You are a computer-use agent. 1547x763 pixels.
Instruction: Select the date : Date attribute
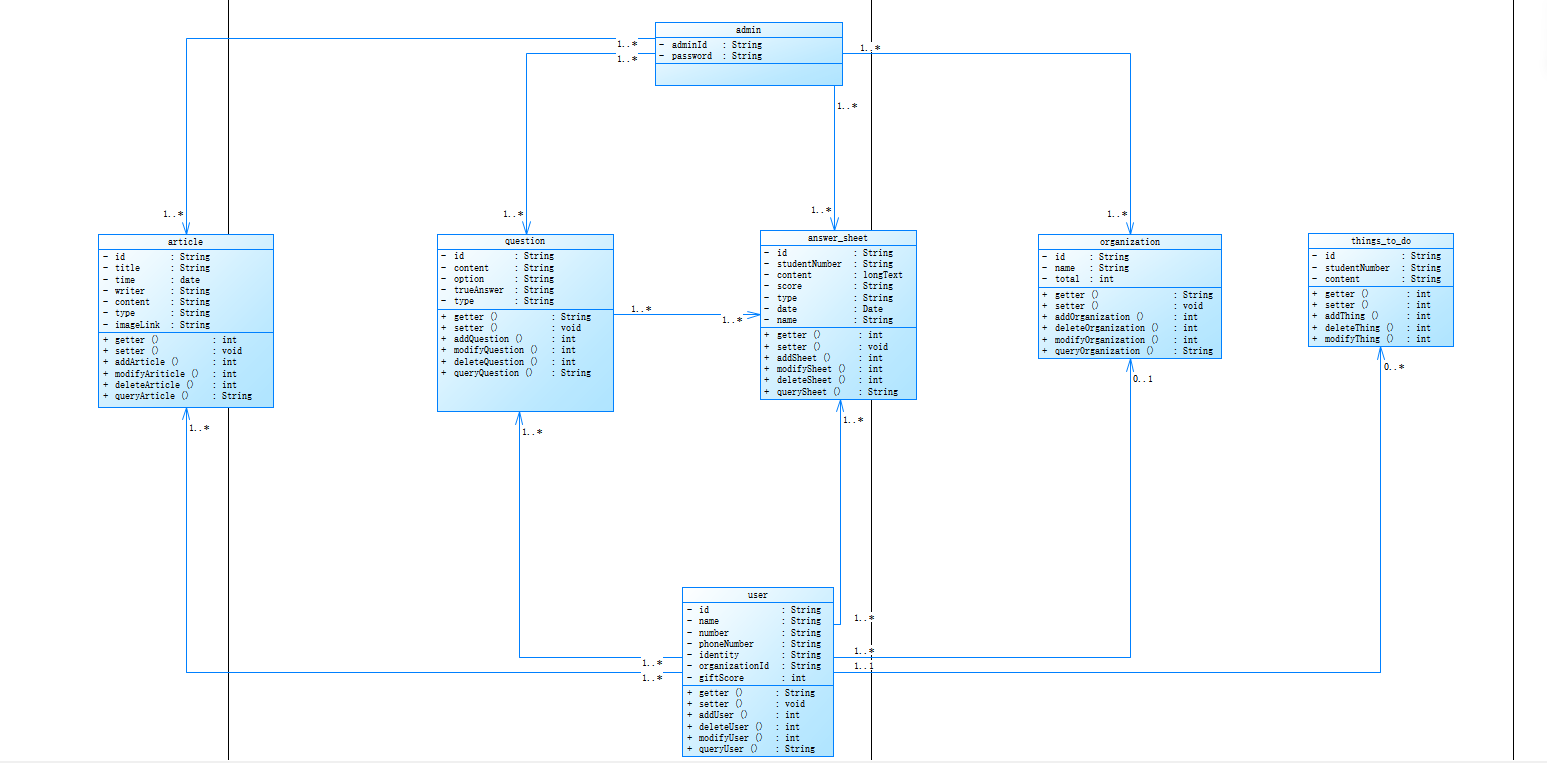(x=824, y=309)
